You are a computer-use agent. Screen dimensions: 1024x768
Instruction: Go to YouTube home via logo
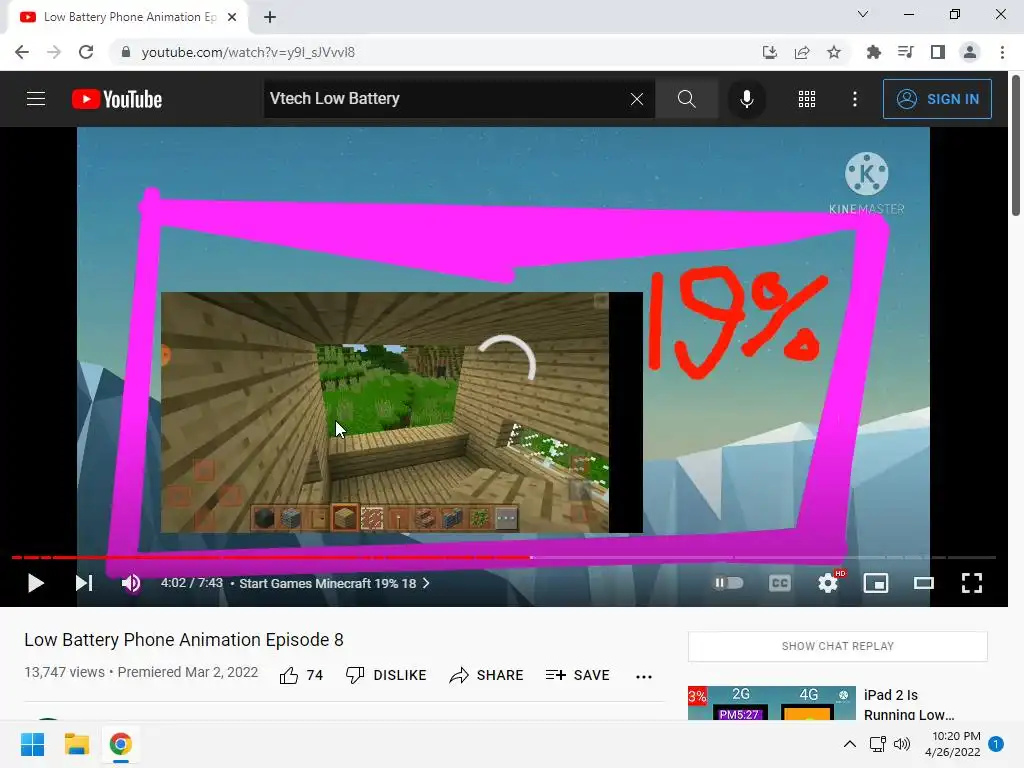pos(117,99)
